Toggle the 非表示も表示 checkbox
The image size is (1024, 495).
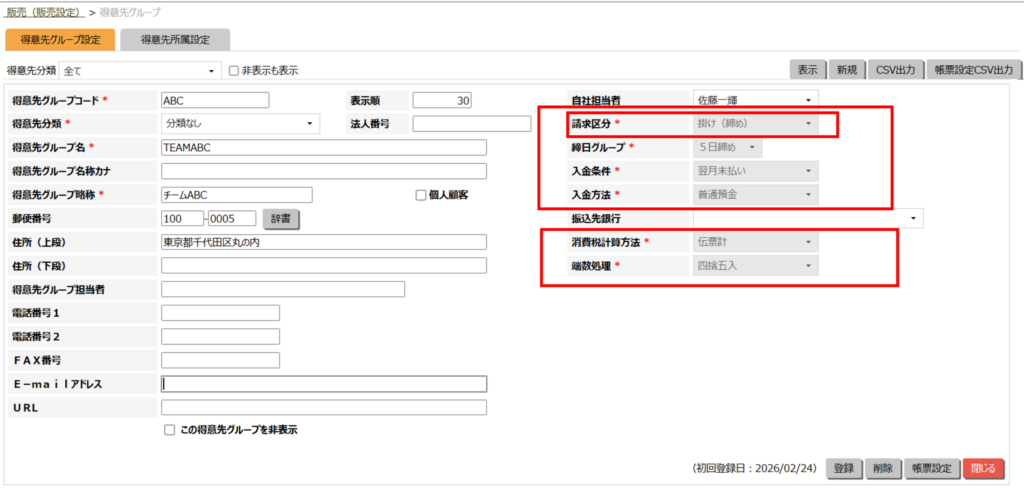pyautogui.click(x=234, y=71)
